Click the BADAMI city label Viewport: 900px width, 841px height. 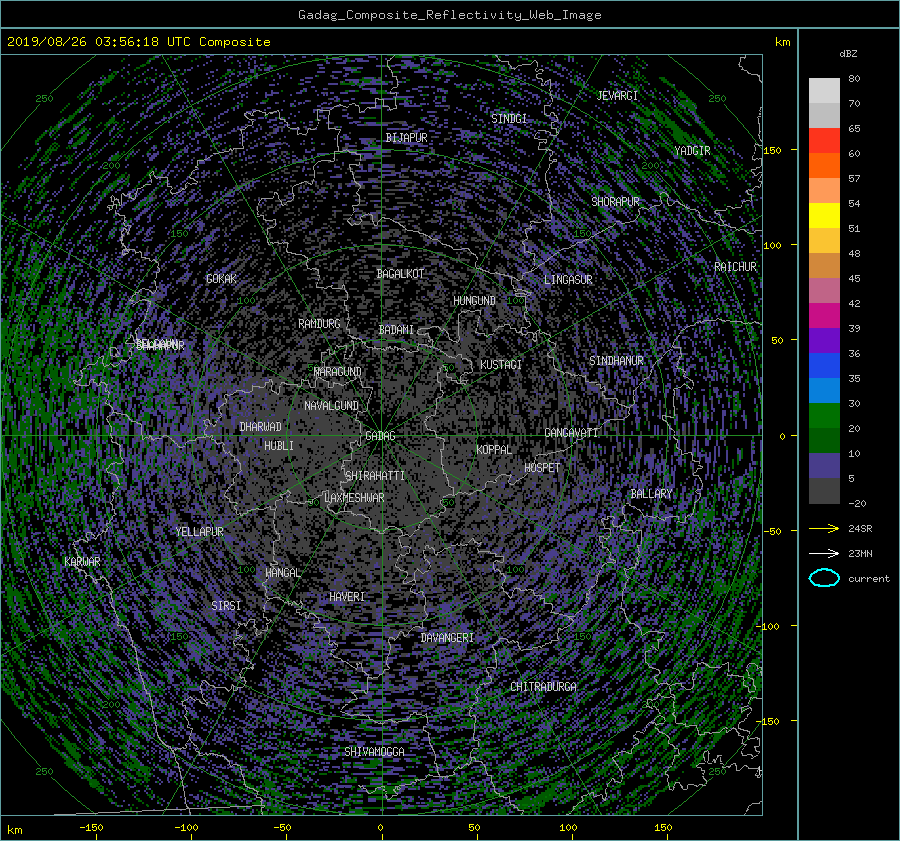(x=396, y=330)
